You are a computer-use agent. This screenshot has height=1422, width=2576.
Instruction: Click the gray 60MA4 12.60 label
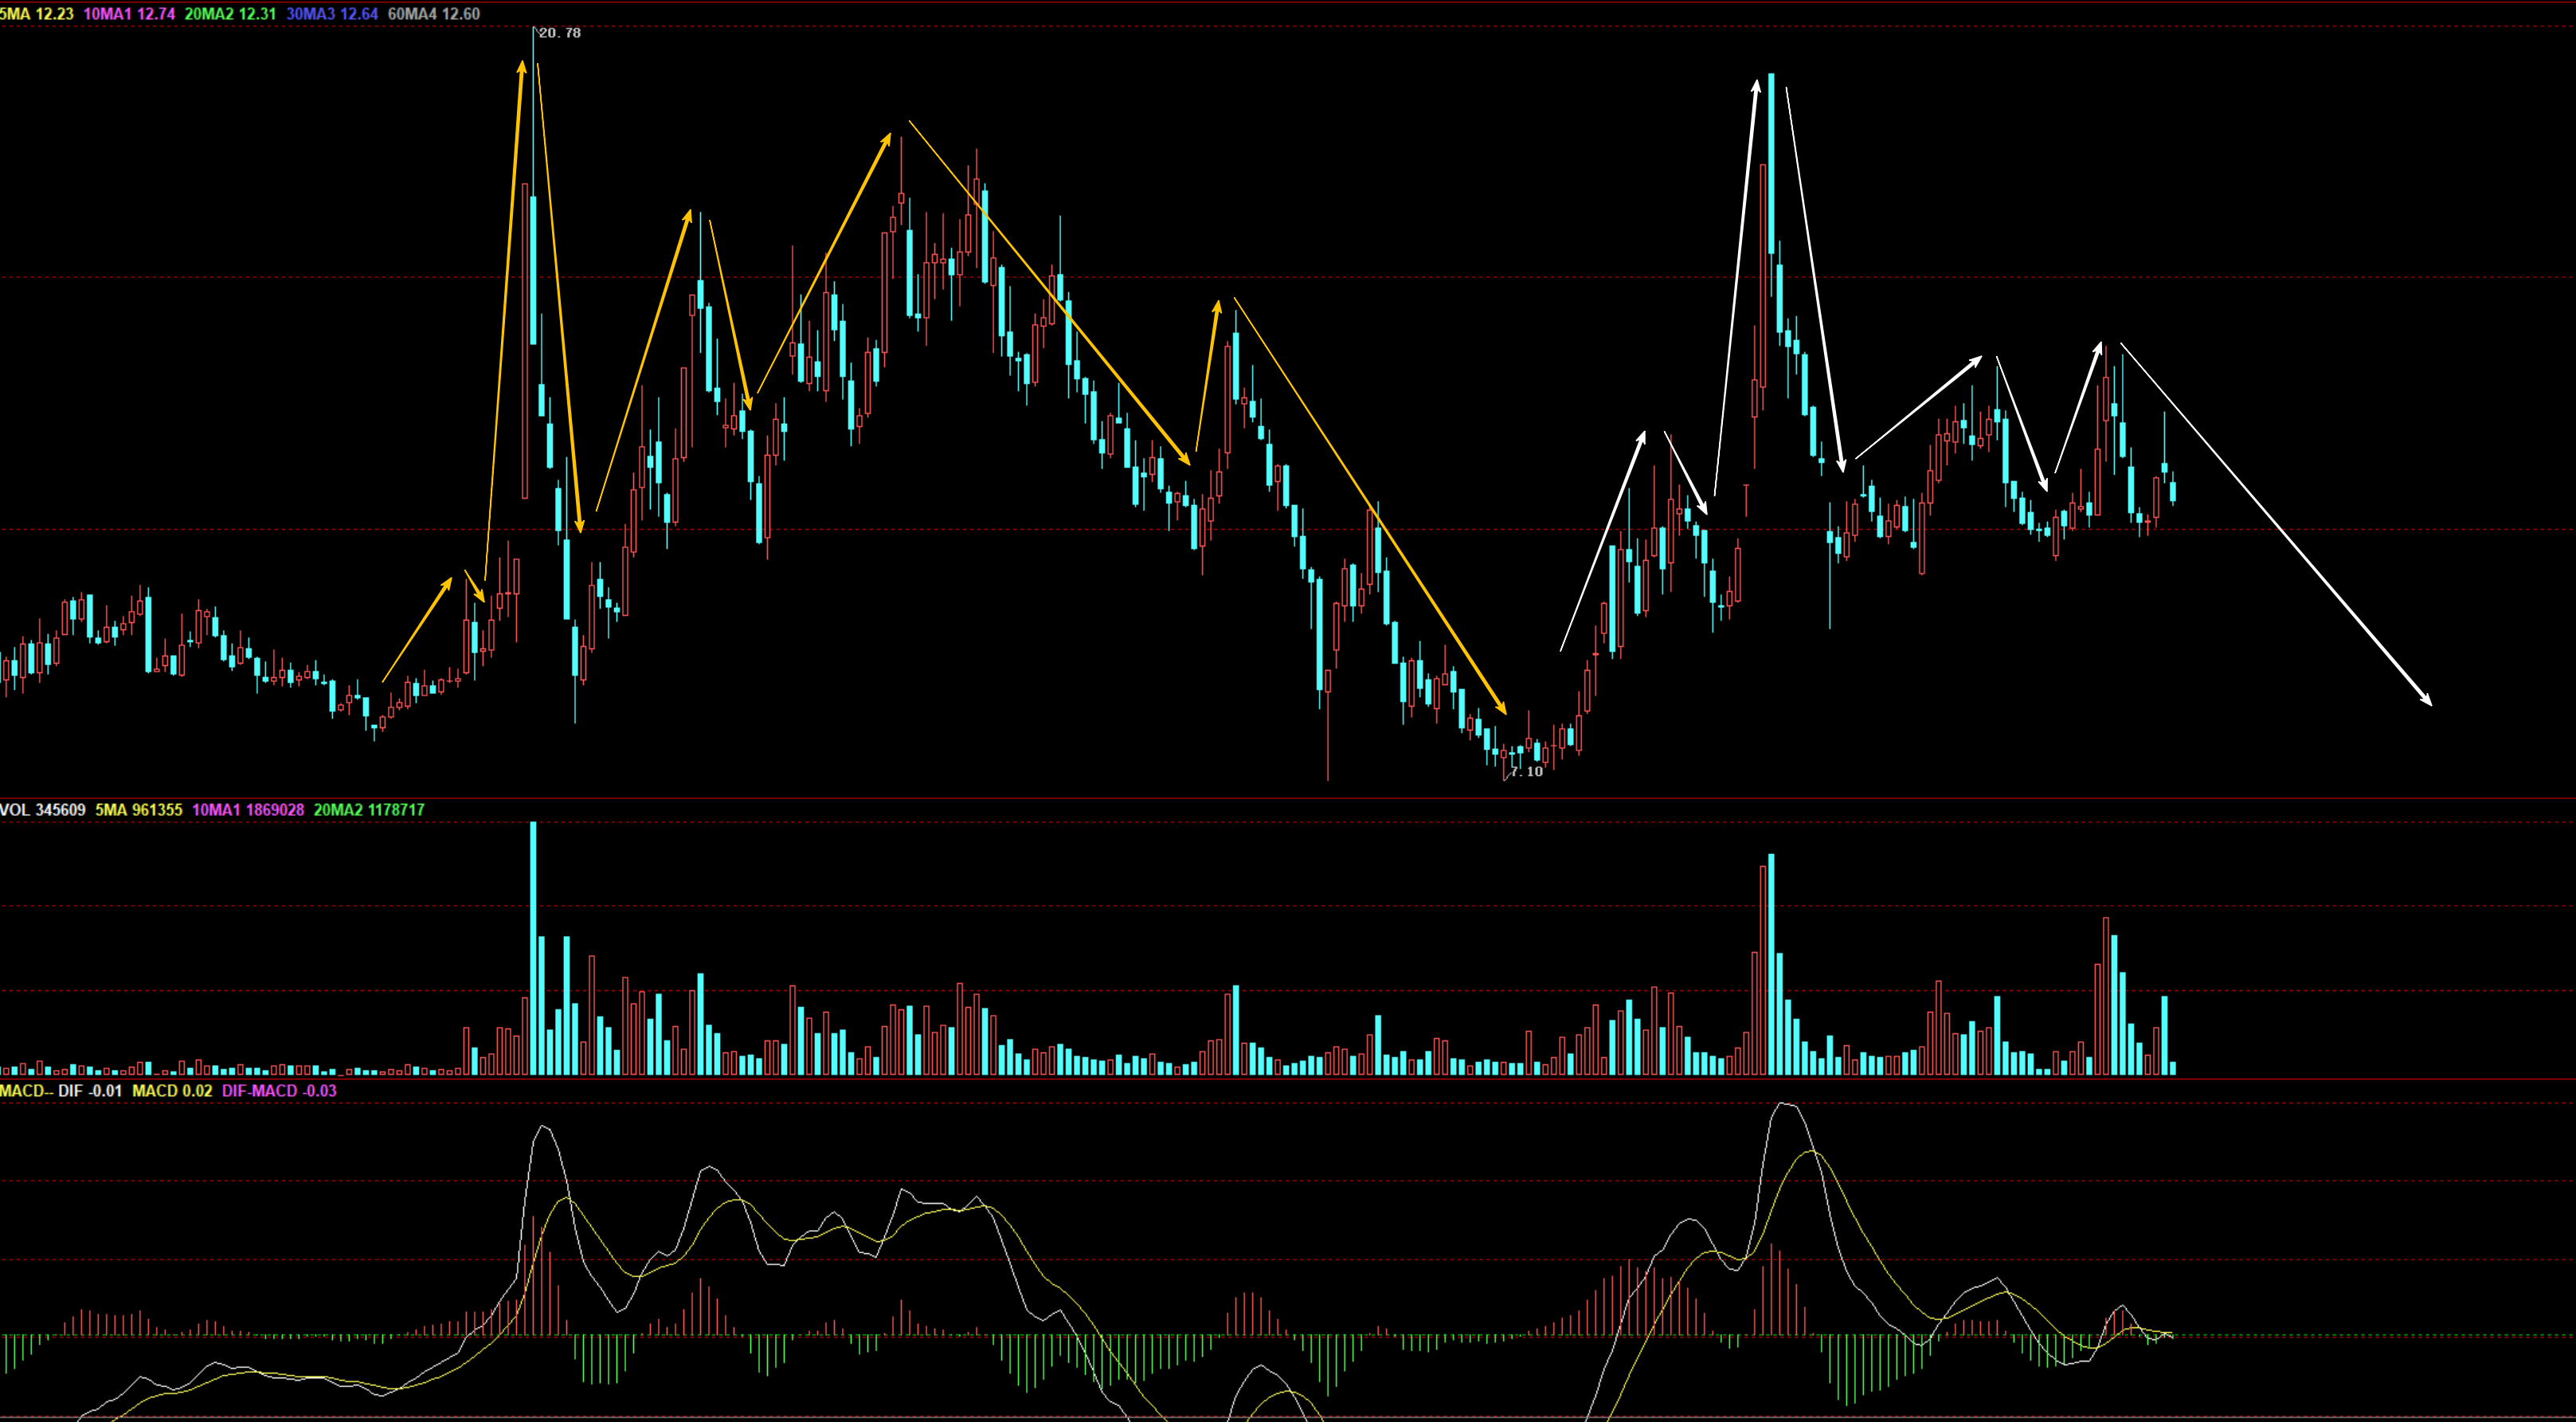tap(433, 14)
